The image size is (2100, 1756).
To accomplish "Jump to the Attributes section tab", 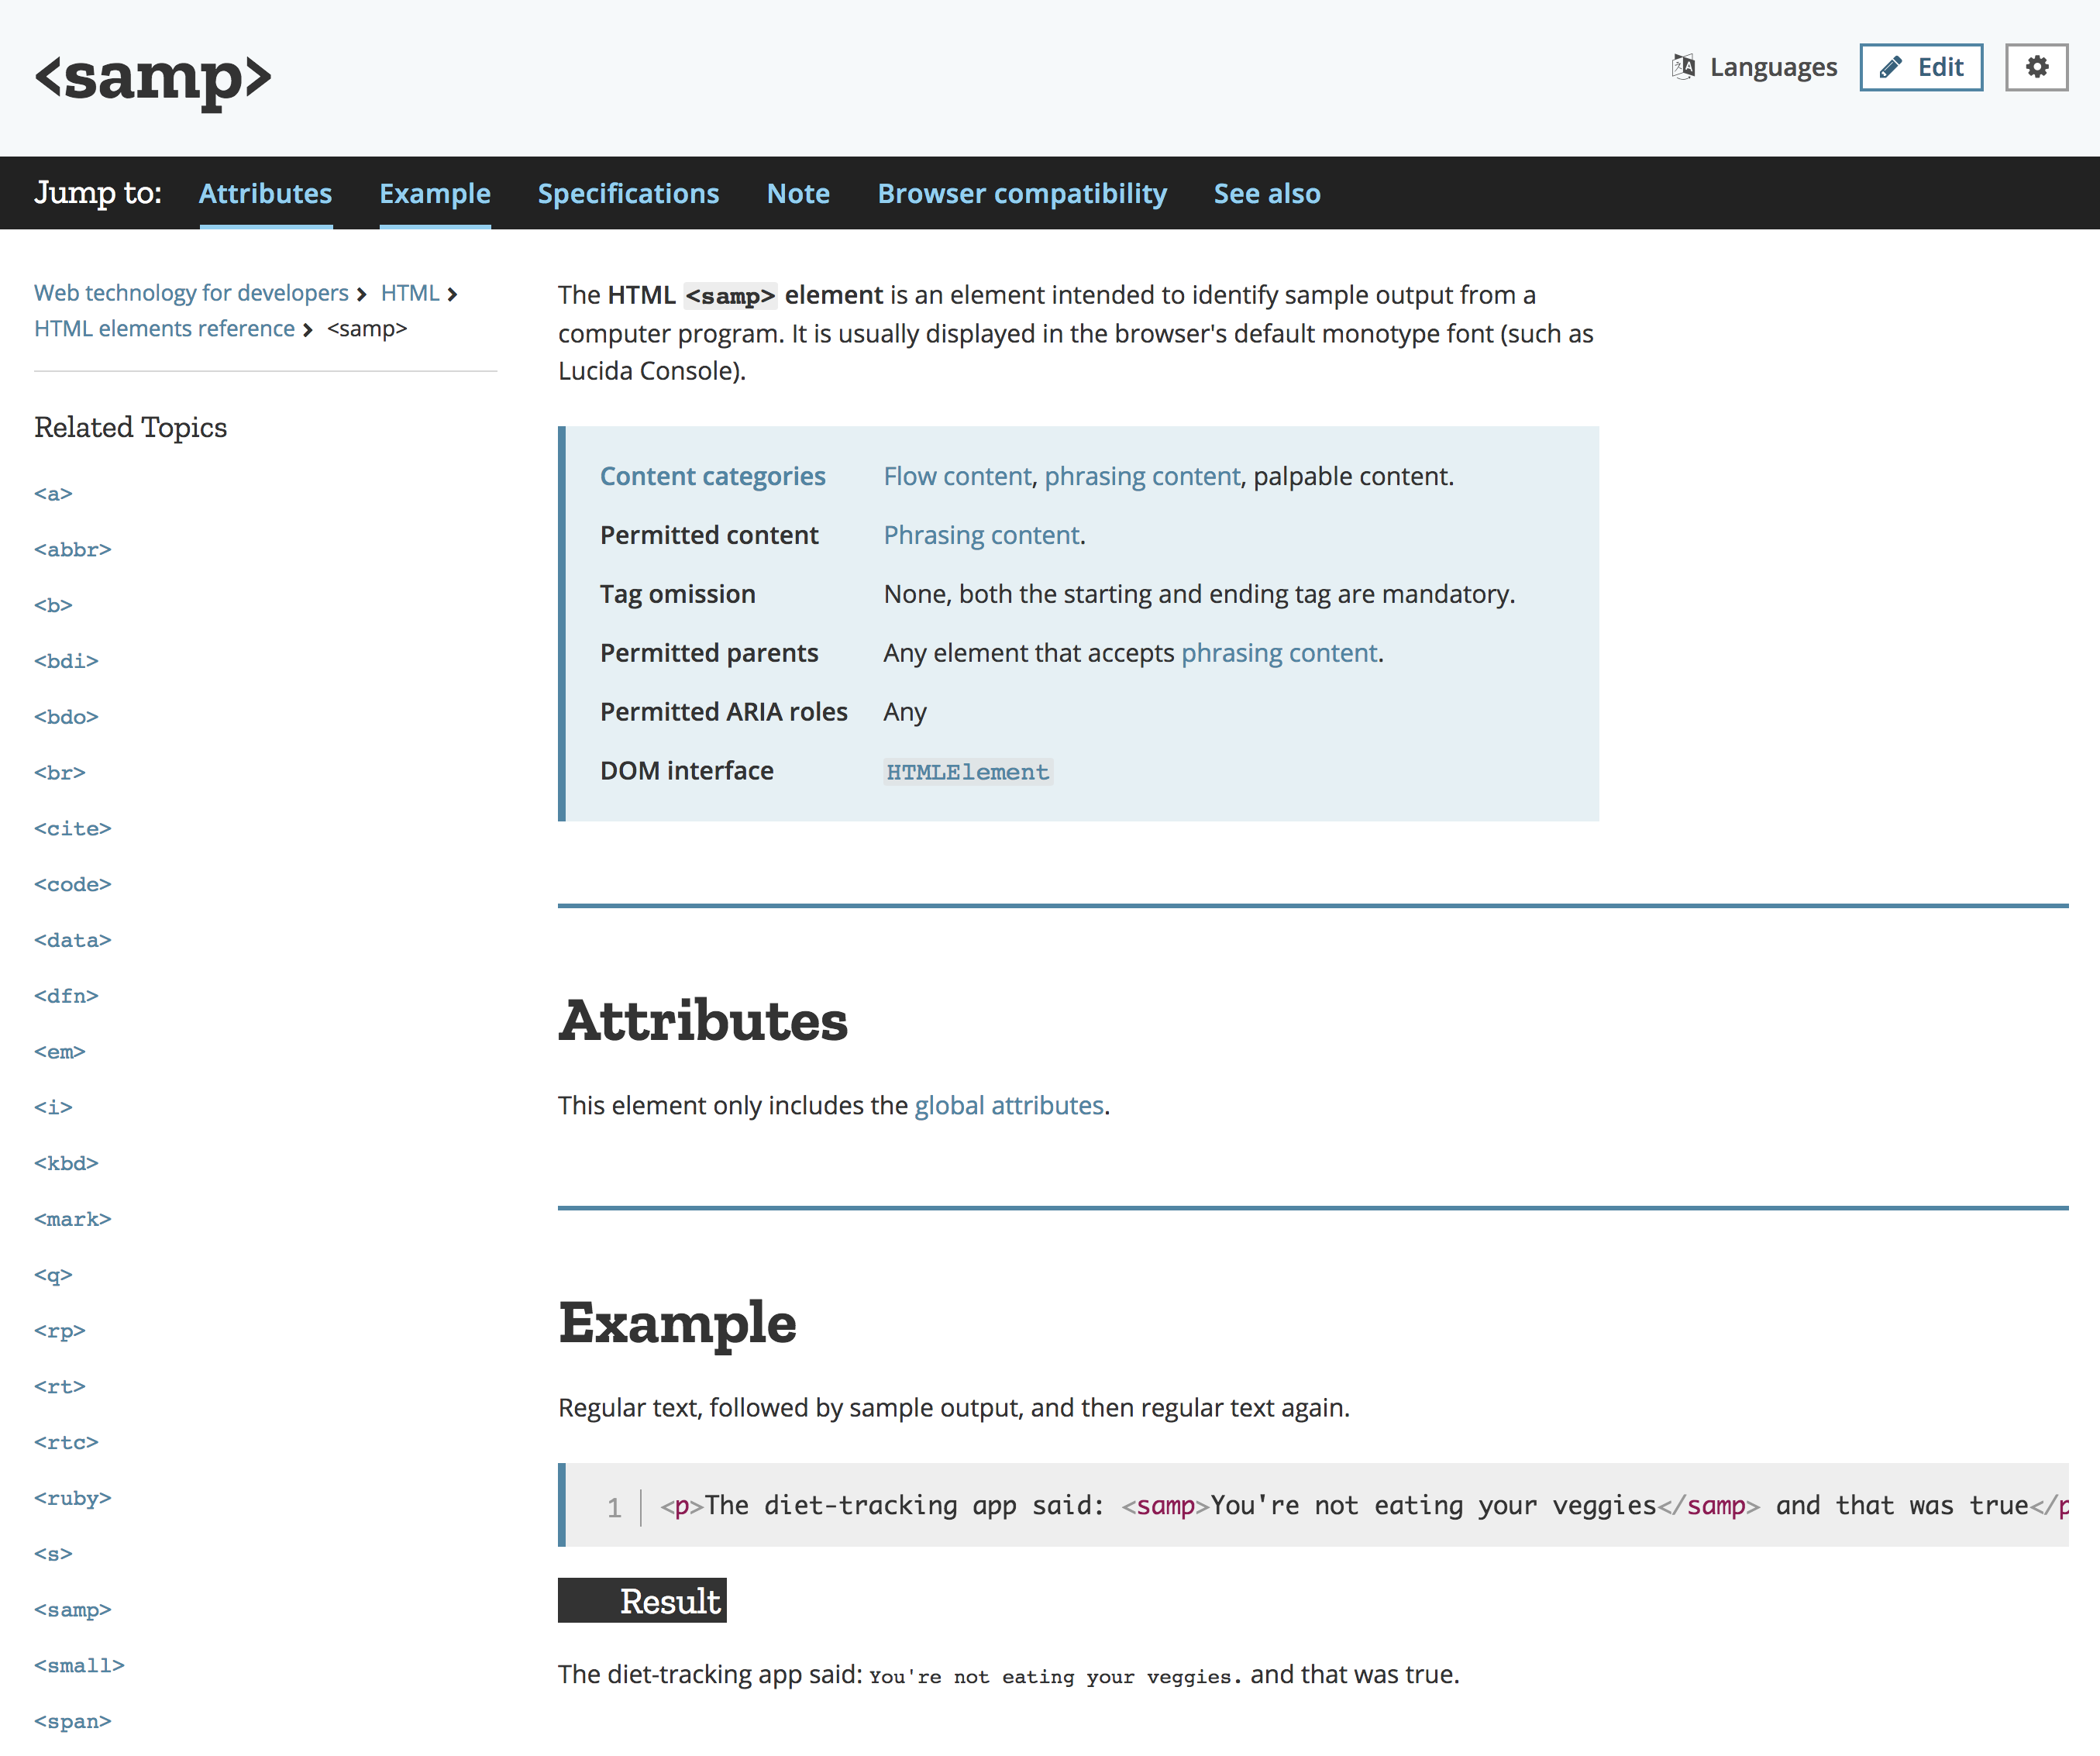I will (x=265, y=193).
